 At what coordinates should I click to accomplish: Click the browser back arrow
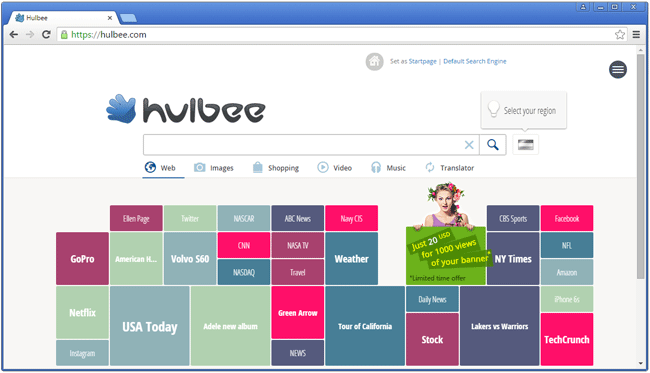14,35
